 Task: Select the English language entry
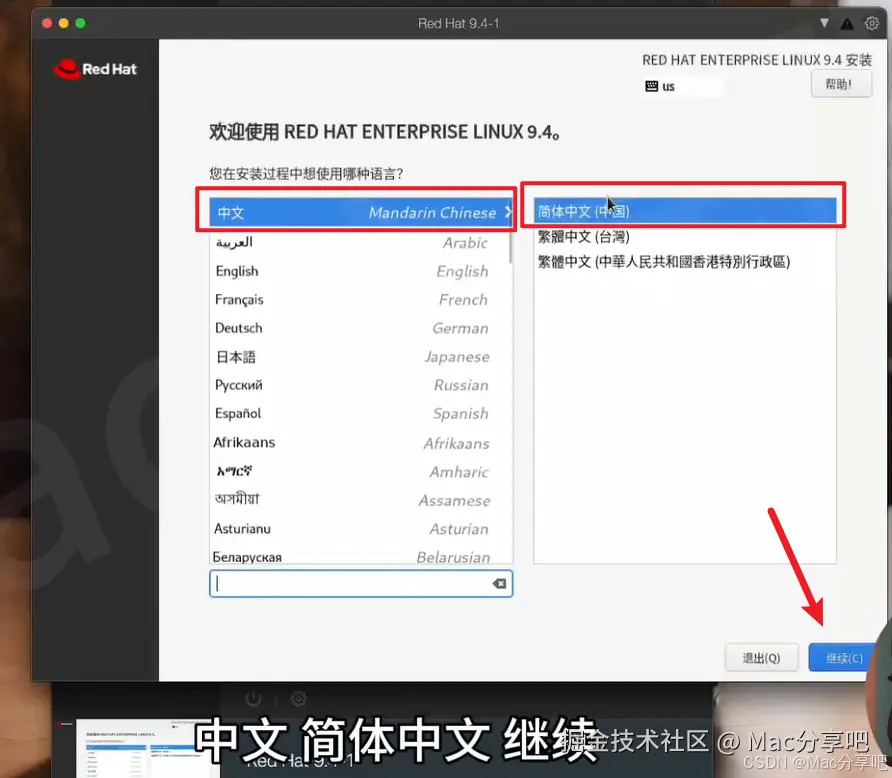[300, 270]
